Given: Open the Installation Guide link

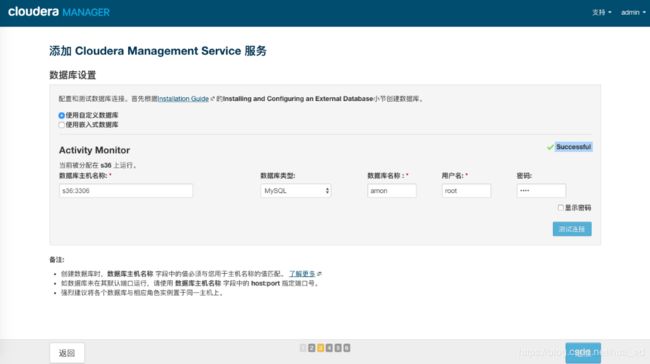Looking at the screenshot, I should coord(183,99).
